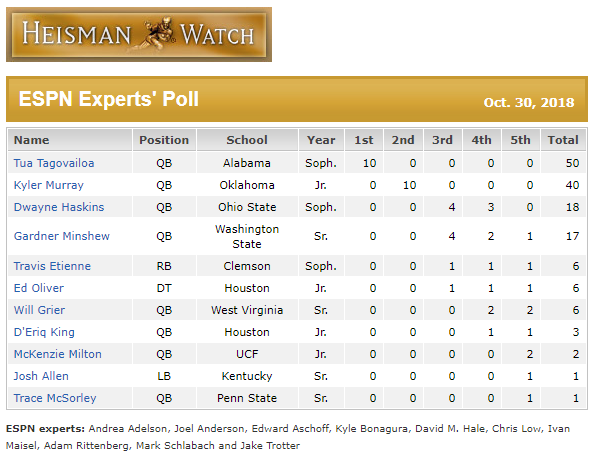
Task: Click the Oct. 30, 2018 date label
Action: [x=529, y=102]
